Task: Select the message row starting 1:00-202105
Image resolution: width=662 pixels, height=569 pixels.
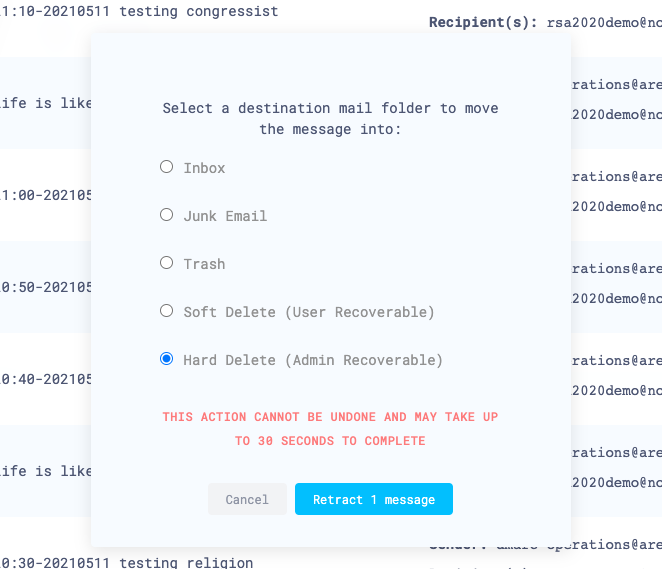Action: tap(46, 195)
